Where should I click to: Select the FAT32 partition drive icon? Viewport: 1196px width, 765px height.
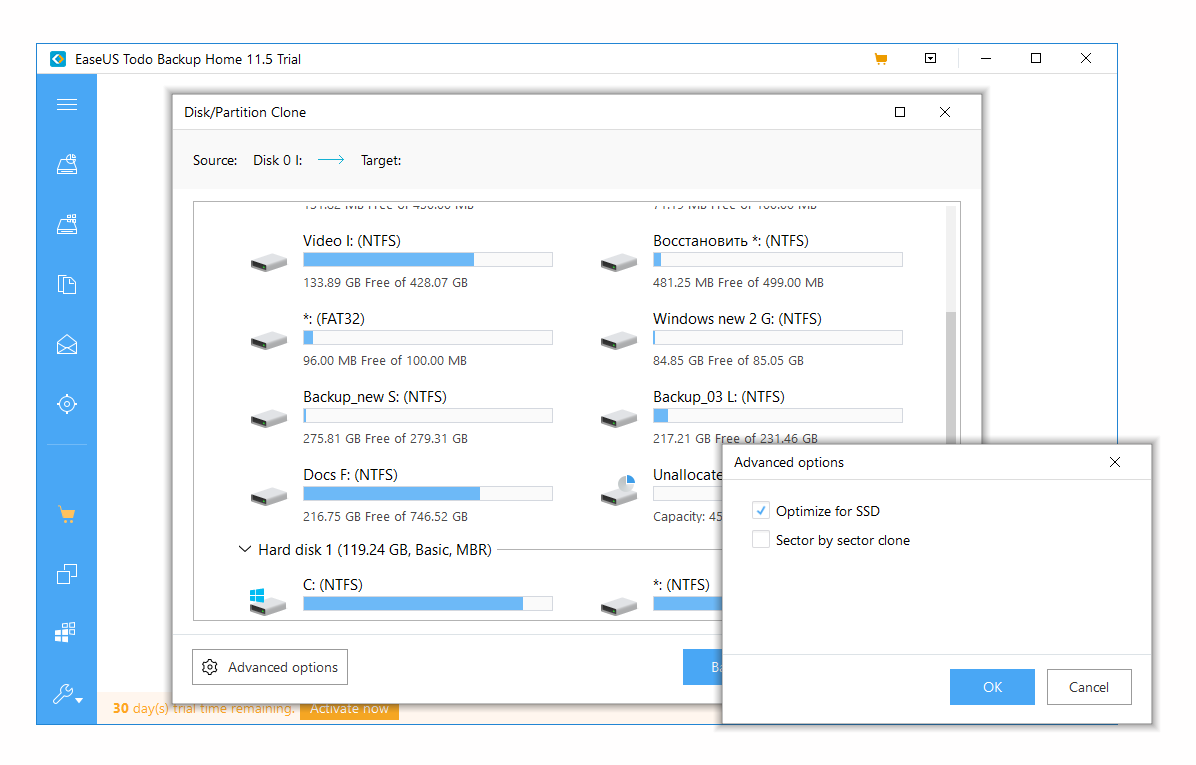point(268,340)
